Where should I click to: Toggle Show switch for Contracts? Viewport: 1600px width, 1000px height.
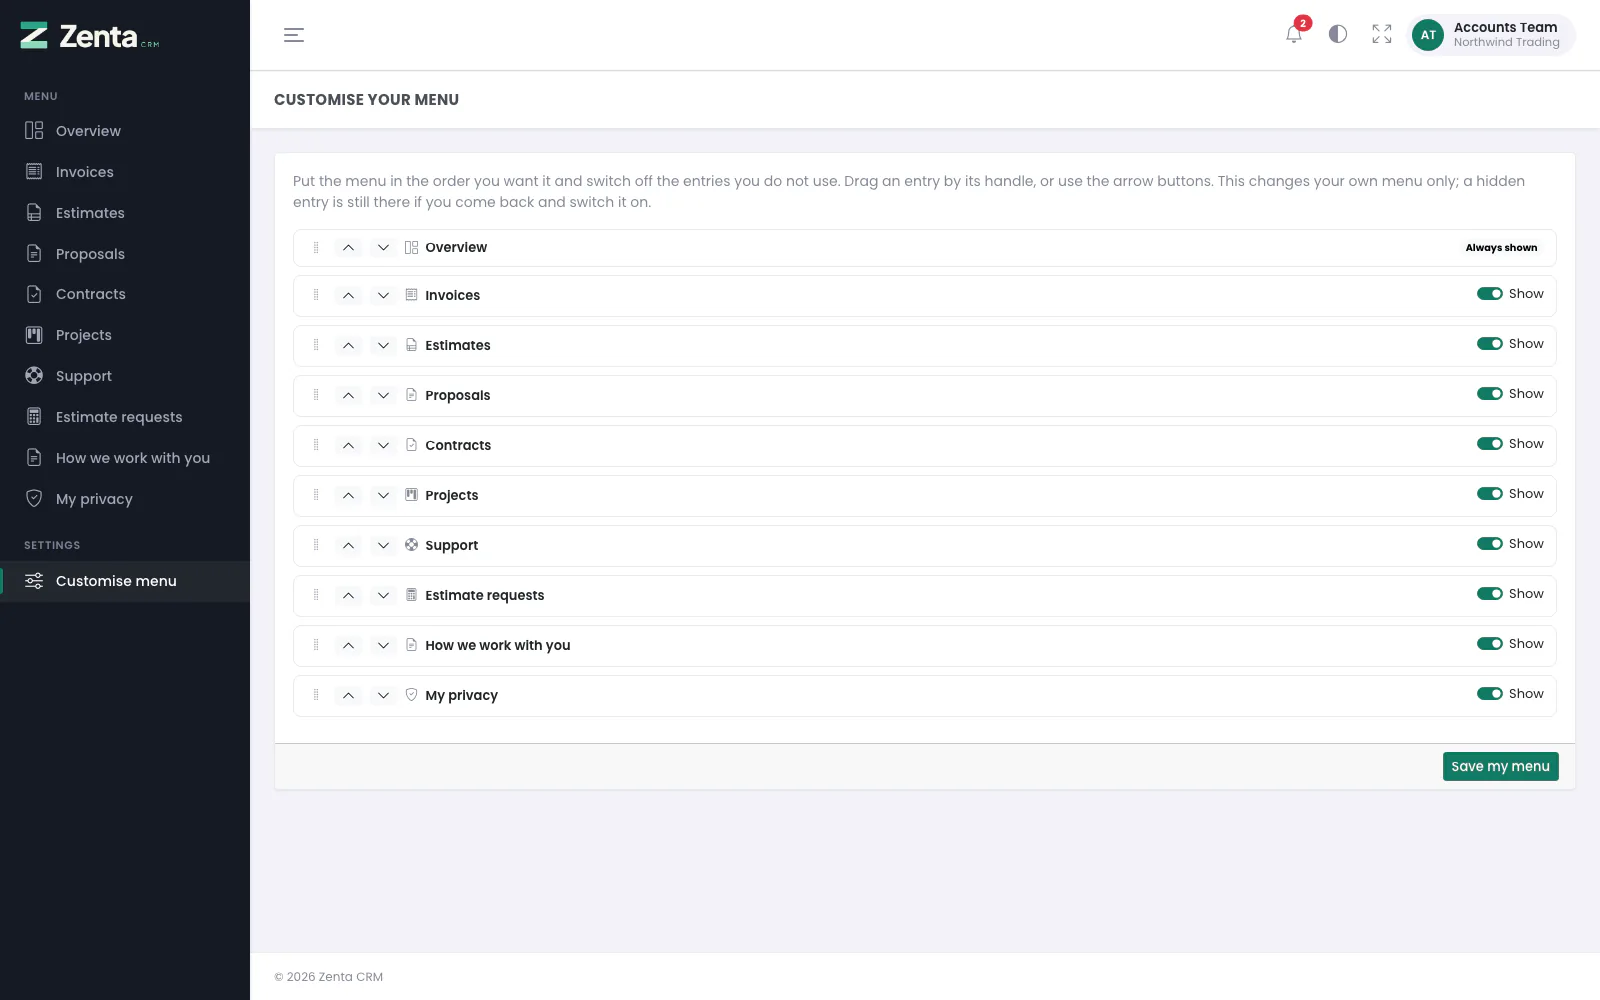pyautogui.click(x=1490, y=444)
